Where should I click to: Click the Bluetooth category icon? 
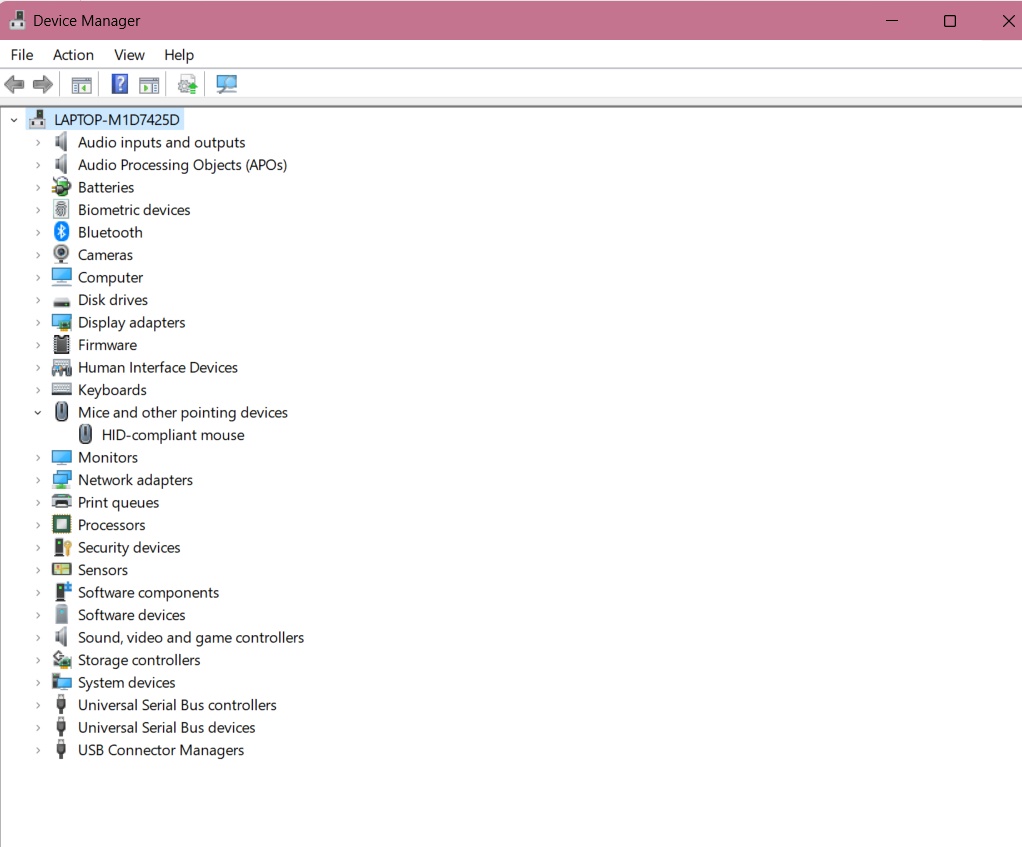tap(61, 232)
